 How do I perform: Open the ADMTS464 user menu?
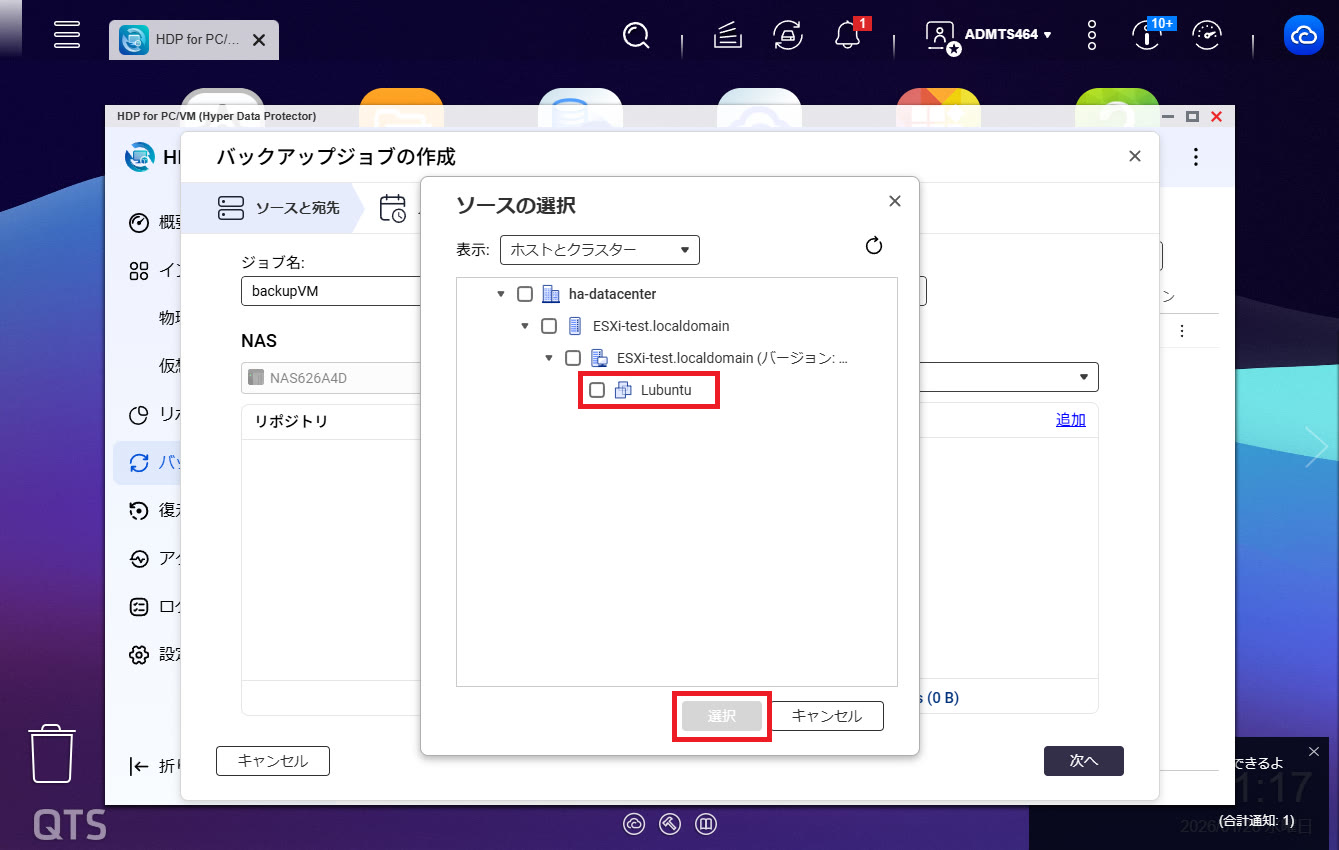coord(990,35)
